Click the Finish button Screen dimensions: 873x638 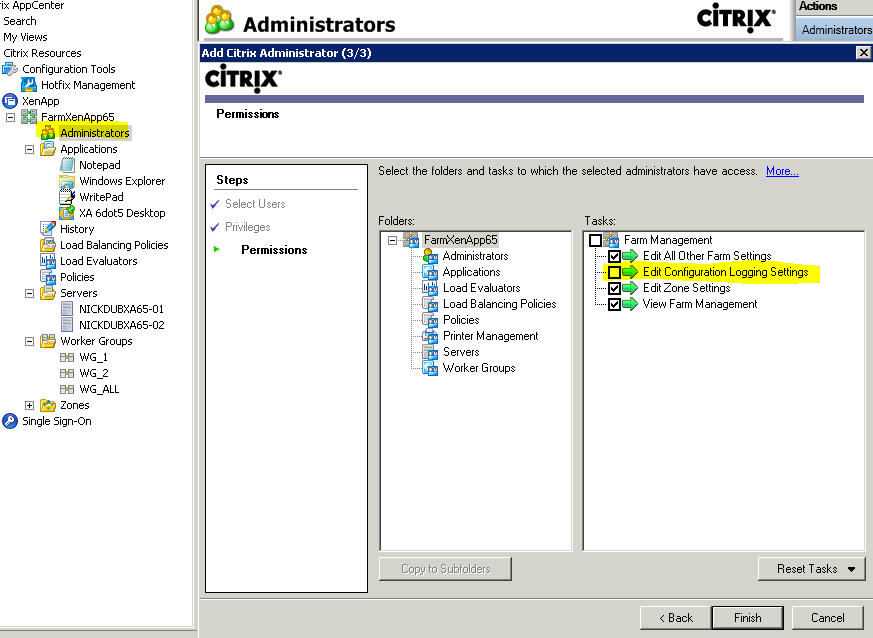pos(747,618)
